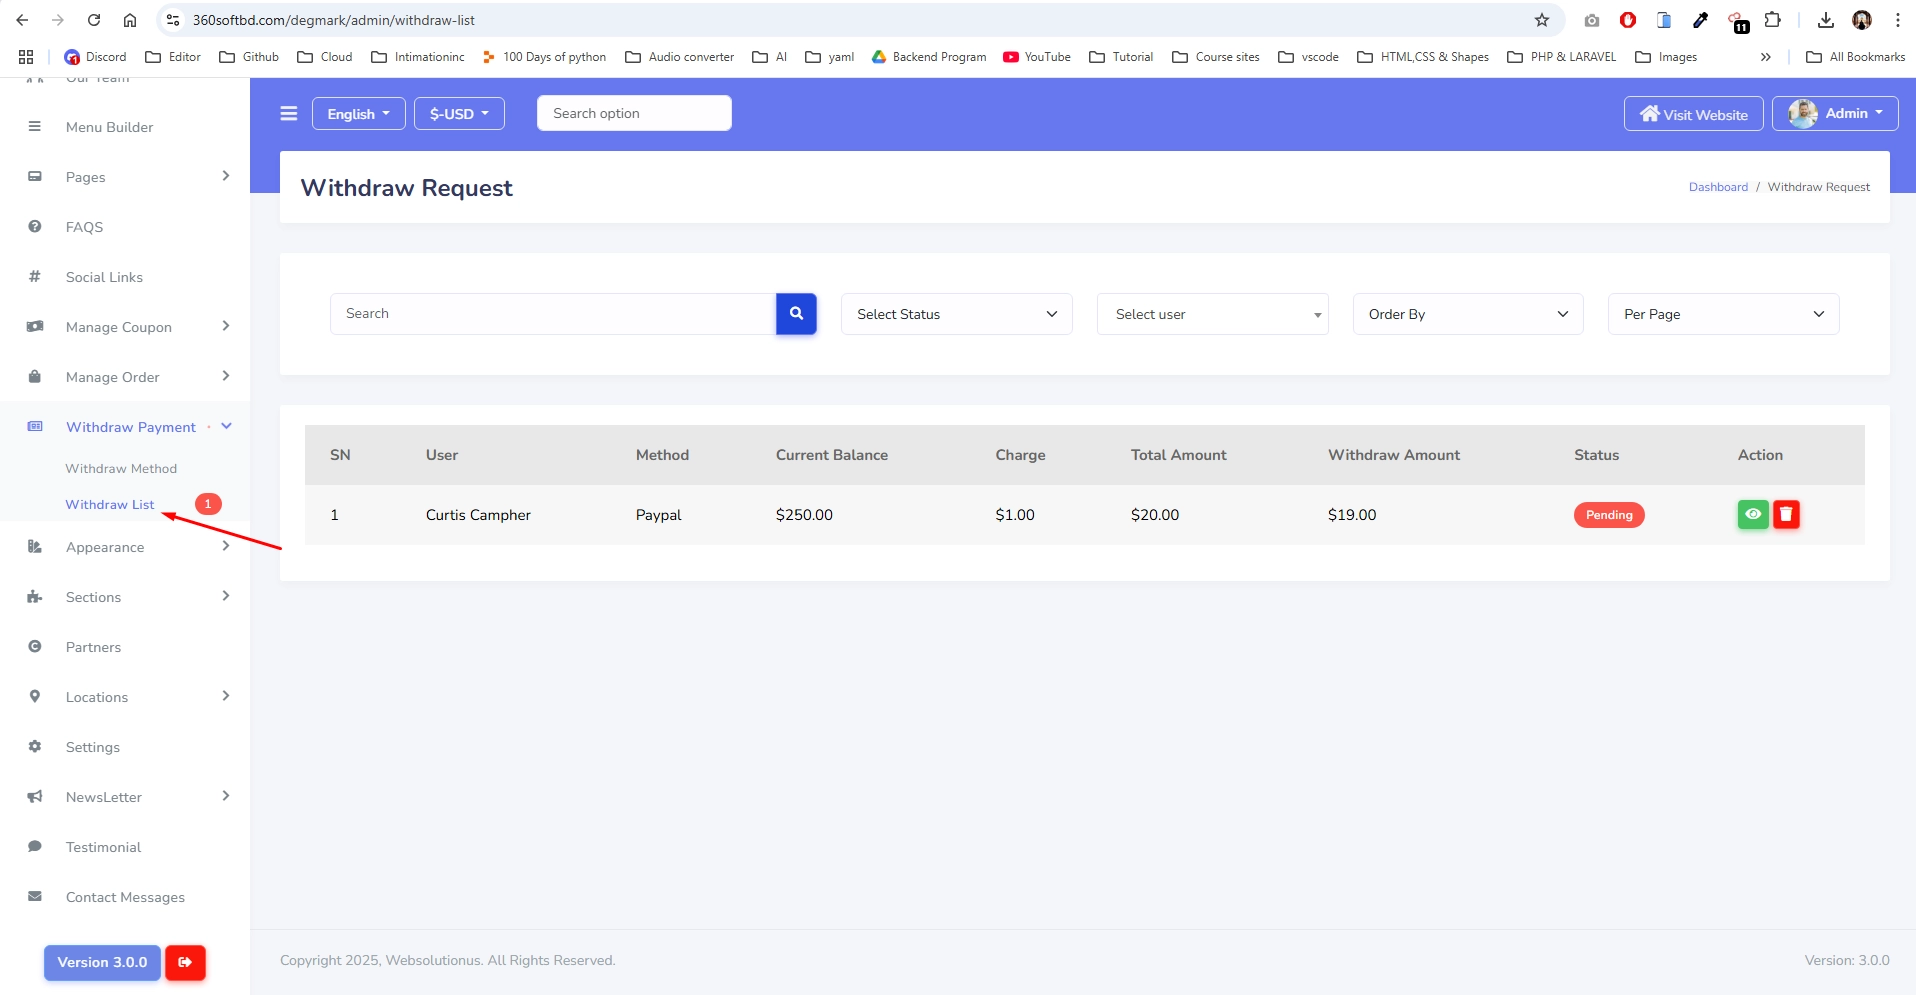Screen dimensions: 1916x995
Task: Open the English language dropdown
Action: coord(359,114)
